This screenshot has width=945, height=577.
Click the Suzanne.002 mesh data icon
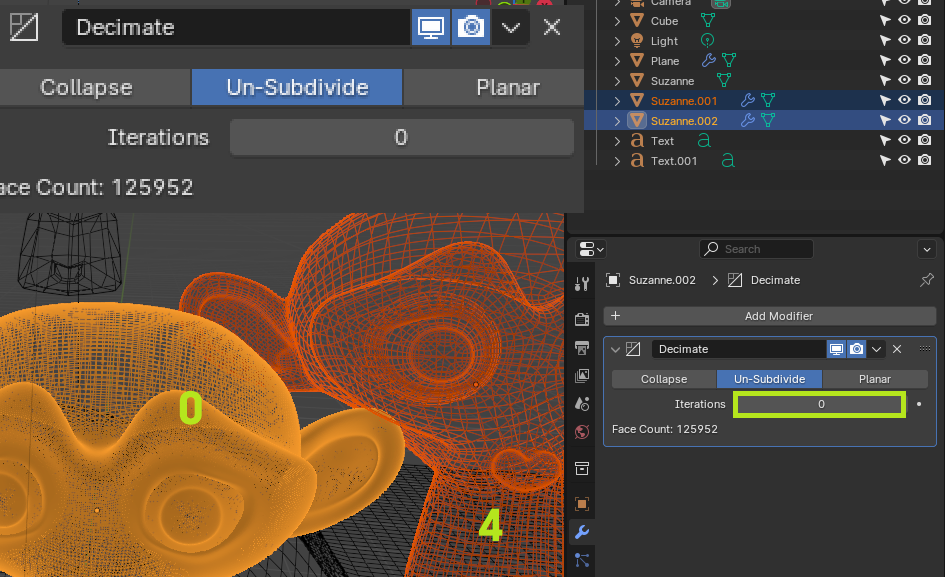(768, 120)
